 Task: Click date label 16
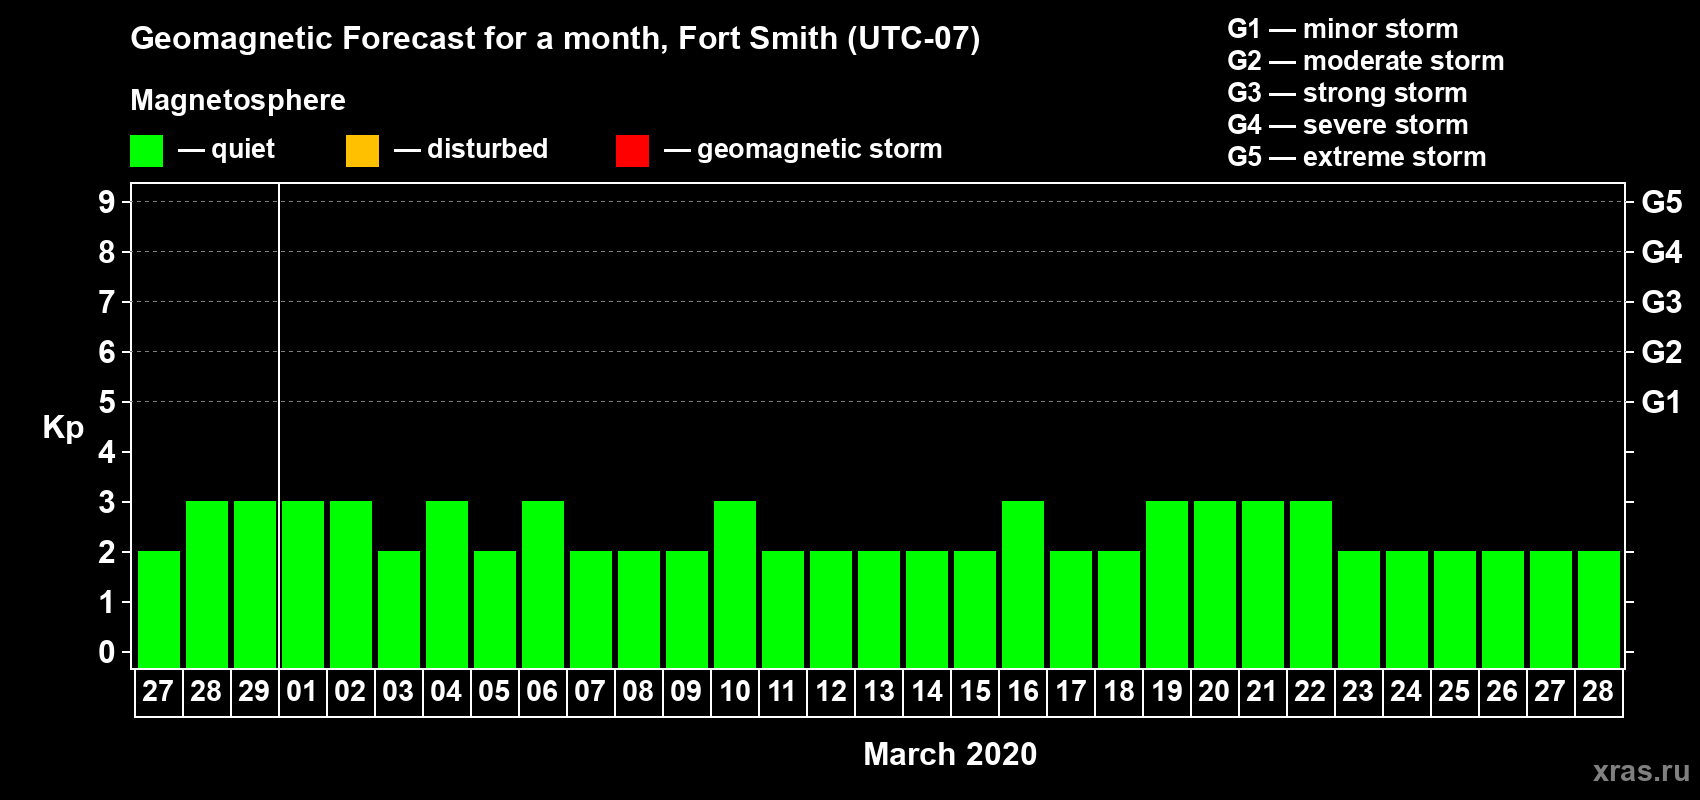[1022, 691]
